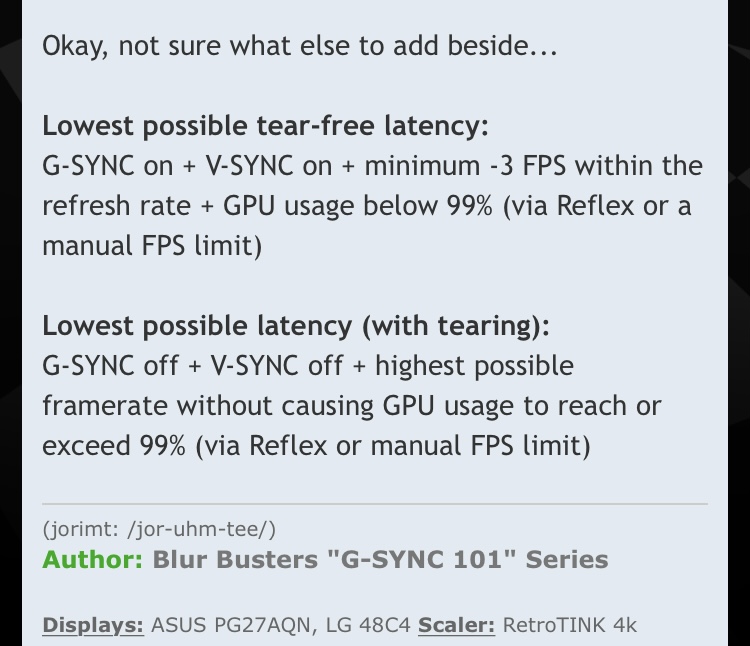Click the "LG 48C4" display name
Viewport: 750px width, 646px height.
tap(368, 625)
